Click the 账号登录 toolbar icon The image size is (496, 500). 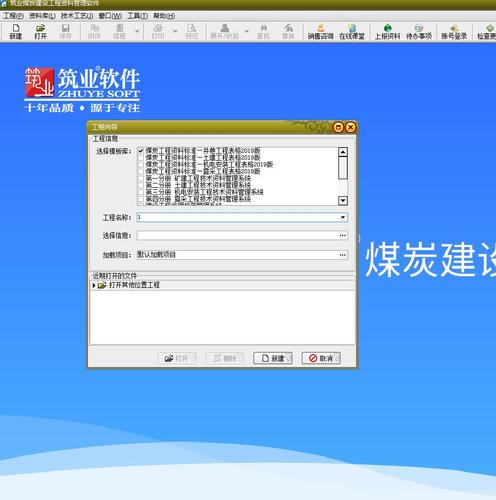point(454,32)
